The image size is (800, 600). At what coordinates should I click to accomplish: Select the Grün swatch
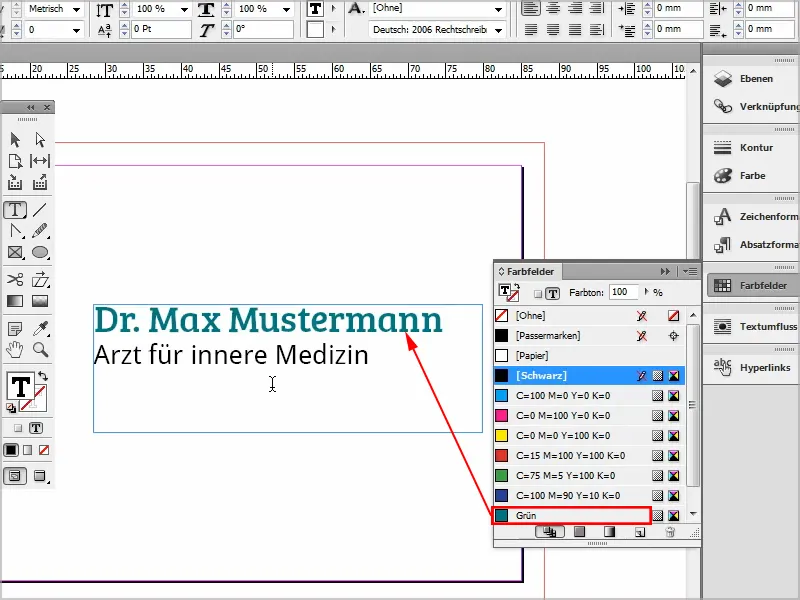coord(589,515)
